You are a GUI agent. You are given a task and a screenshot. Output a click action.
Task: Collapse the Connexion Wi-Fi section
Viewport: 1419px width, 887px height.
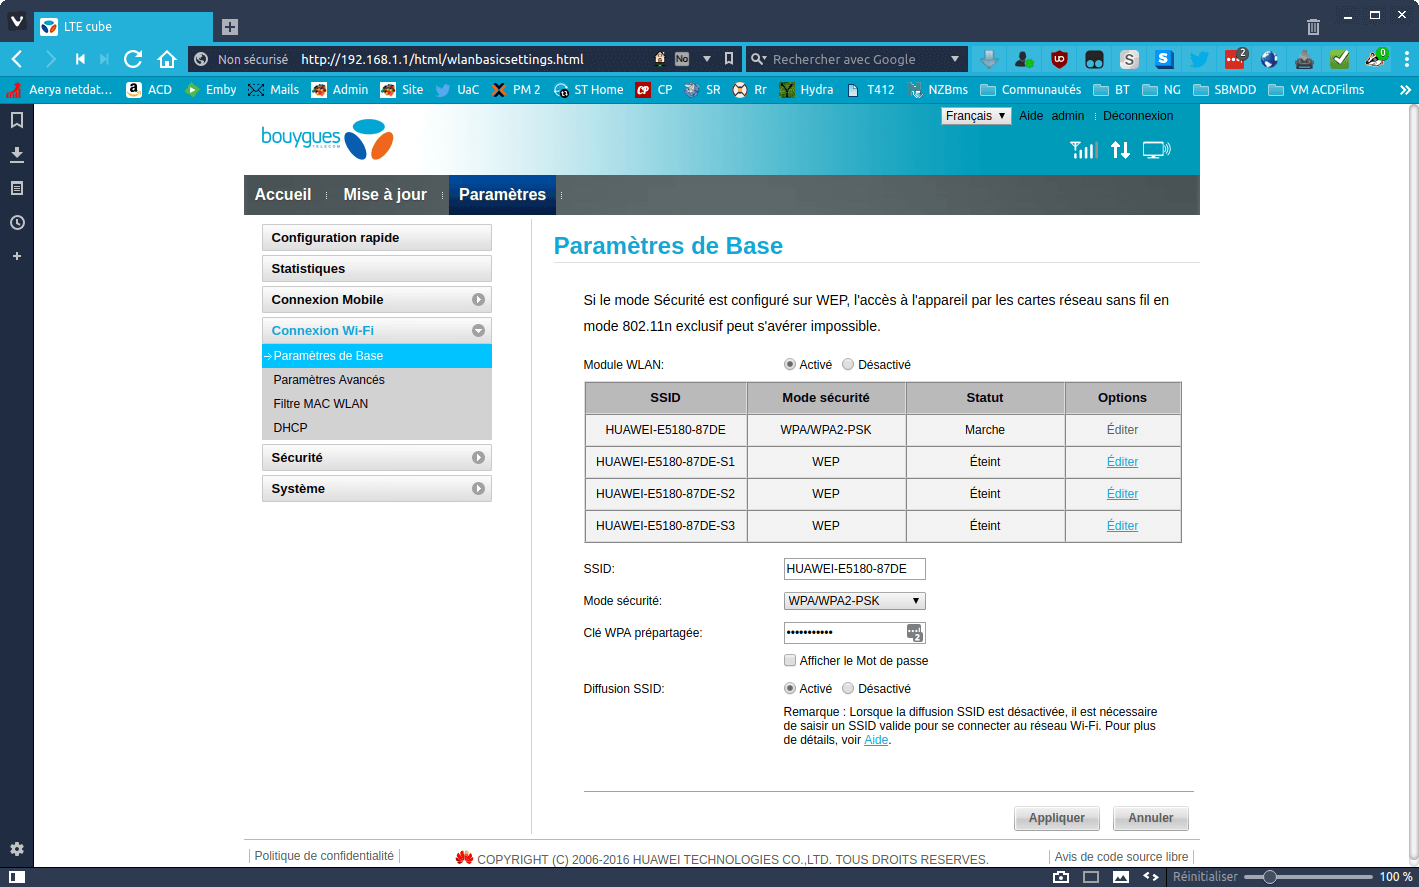[x=377, y=331]
